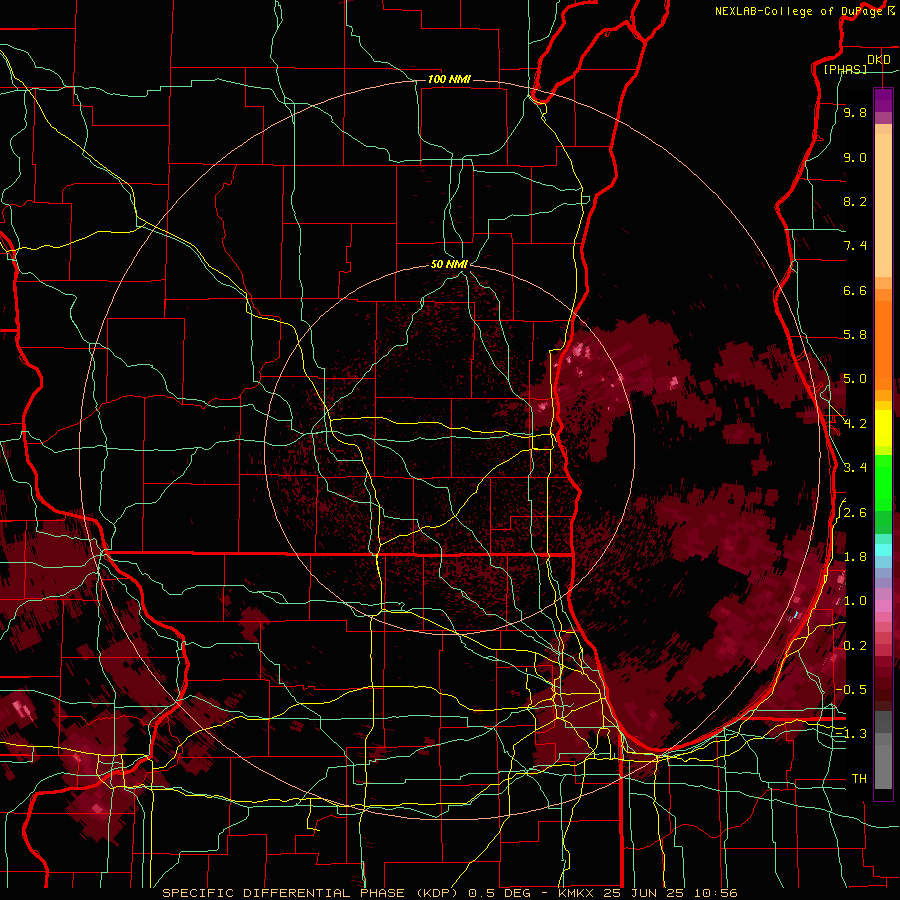
Task: Pick the yellow color bar segment
Action: tap(883, 428)
